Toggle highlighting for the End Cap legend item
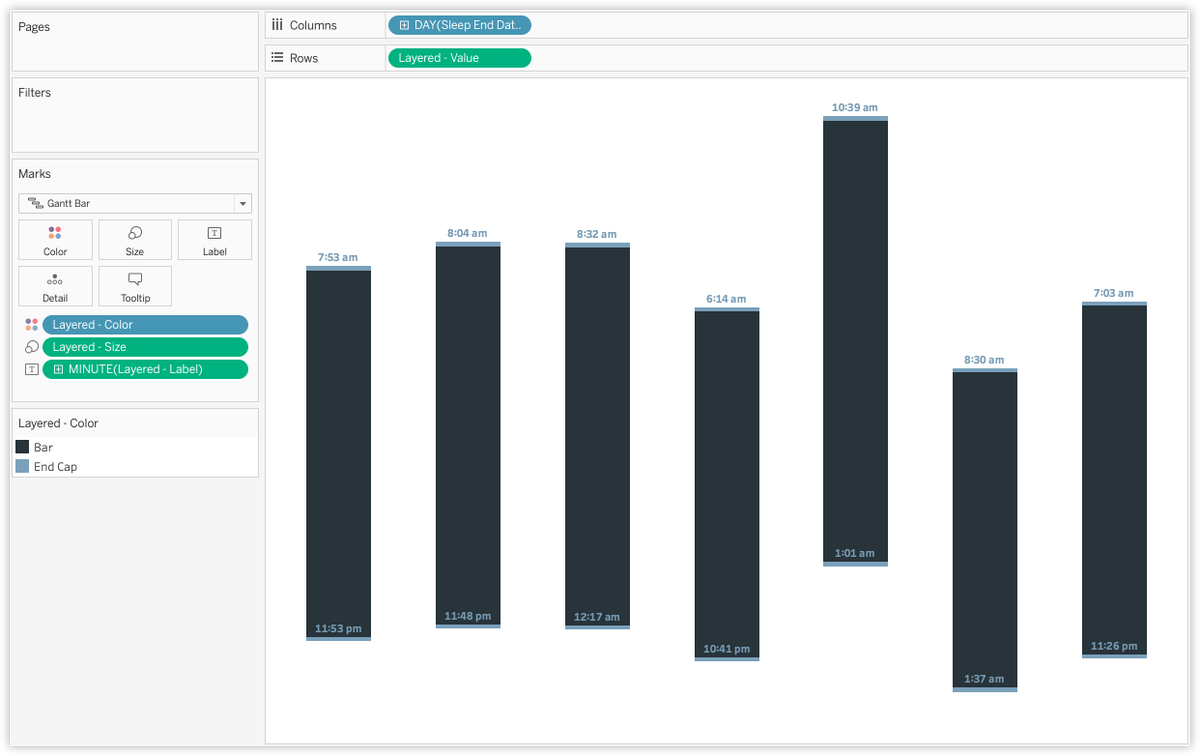 point(23,466)
